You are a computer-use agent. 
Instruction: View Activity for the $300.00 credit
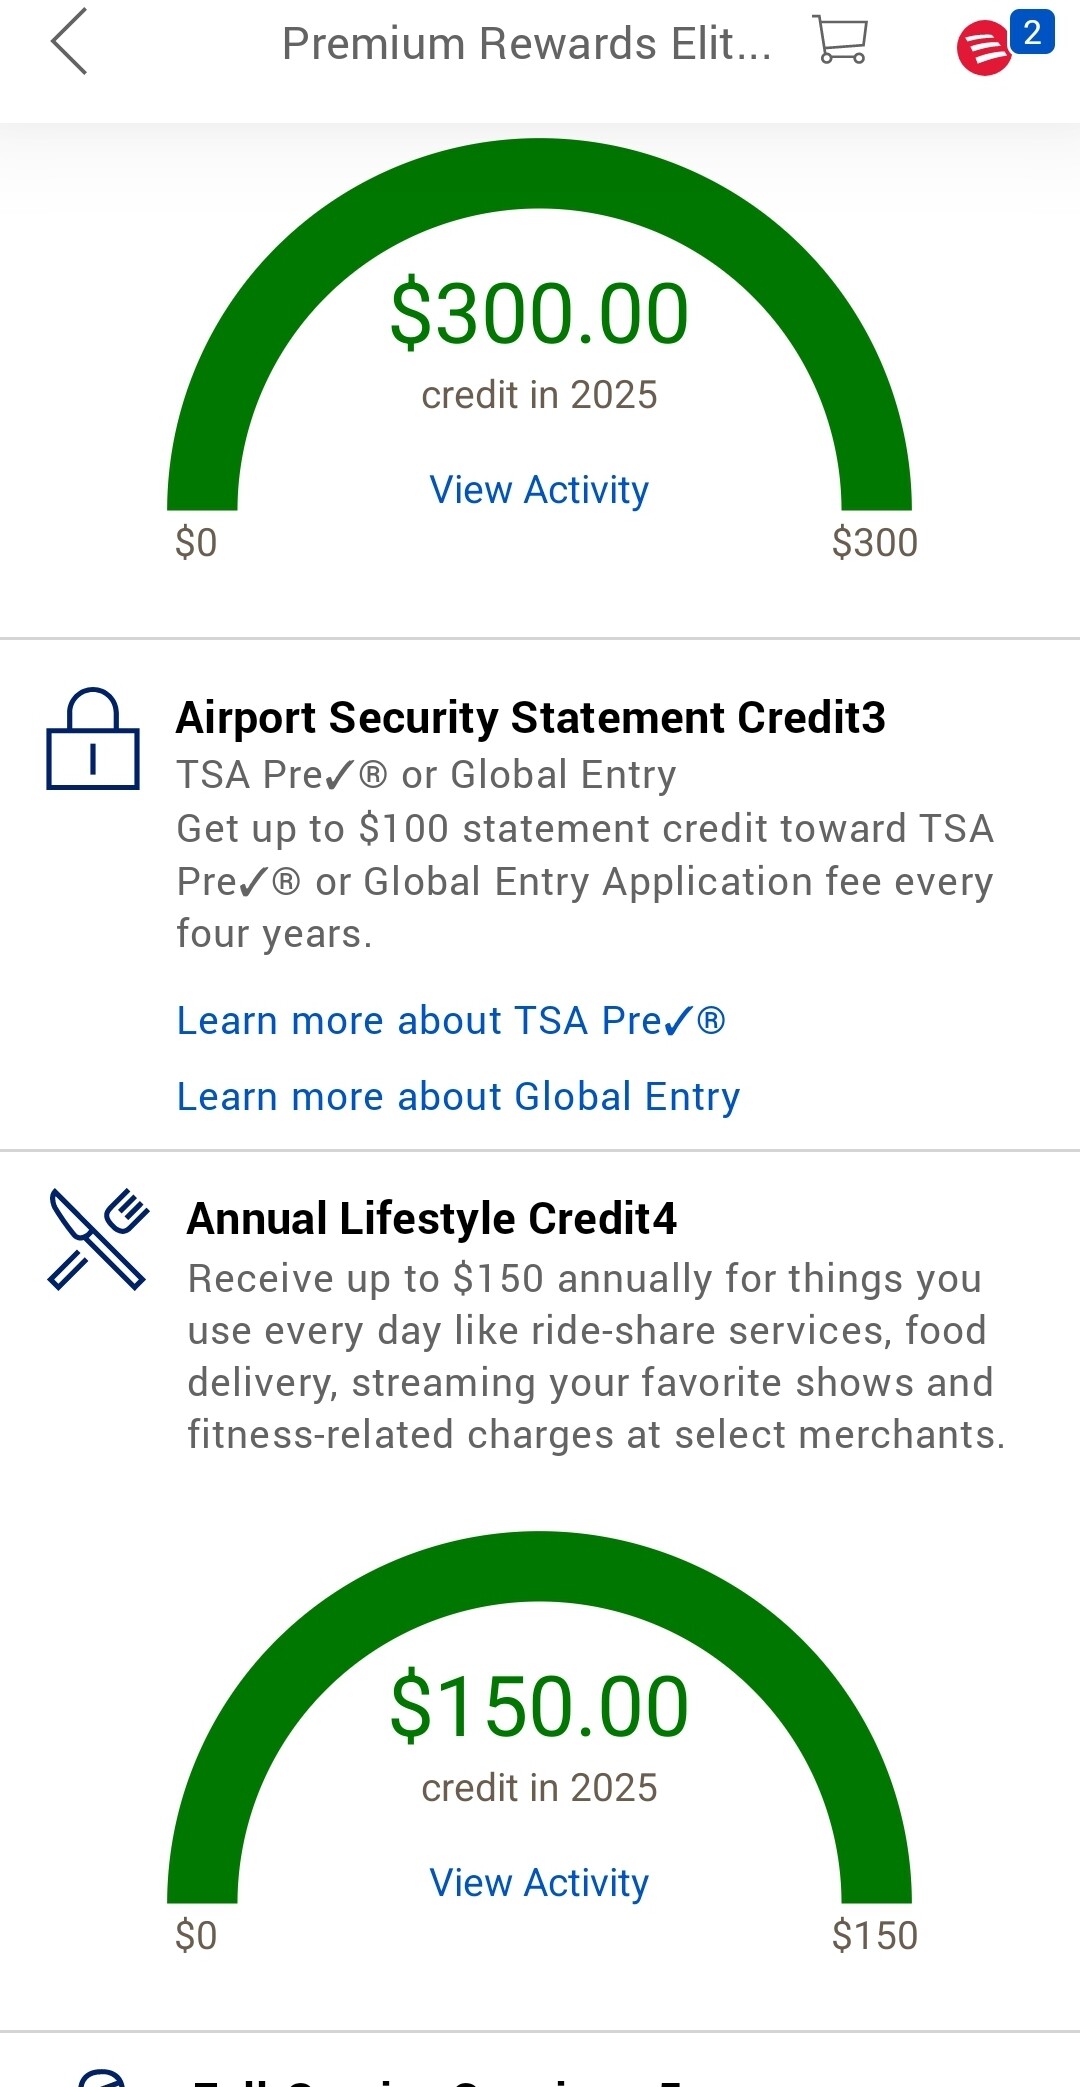click(x=539, y=490)
